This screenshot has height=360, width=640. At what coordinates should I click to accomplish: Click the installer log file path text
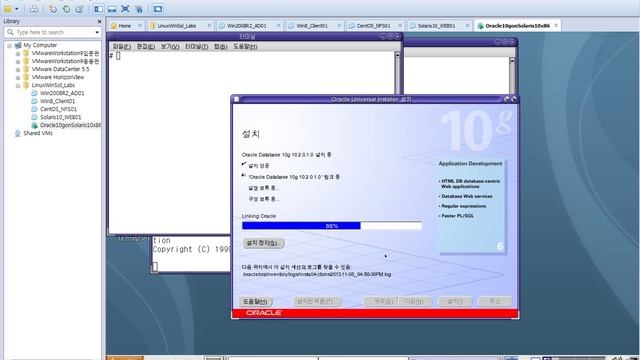coord(317,274)
